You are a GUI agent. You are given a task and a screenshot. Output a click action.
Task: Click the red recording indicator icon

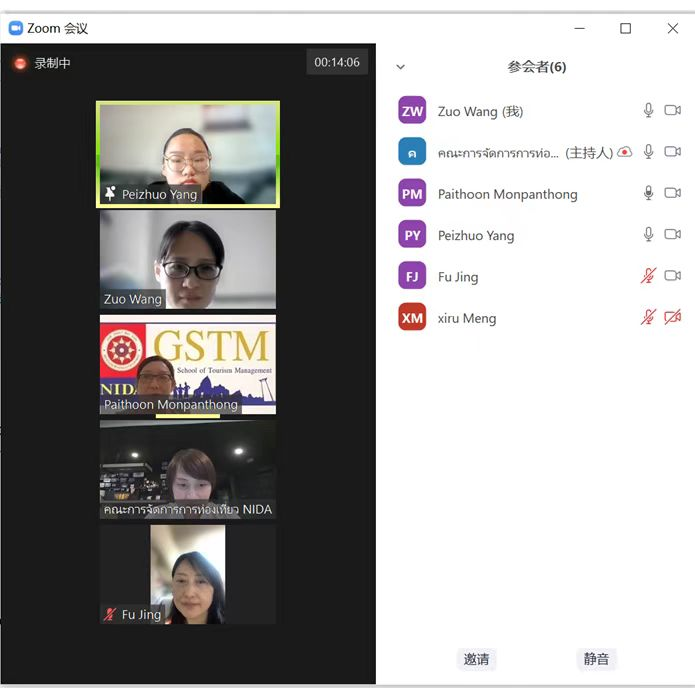pyautogui.click(x=20, y=63)
